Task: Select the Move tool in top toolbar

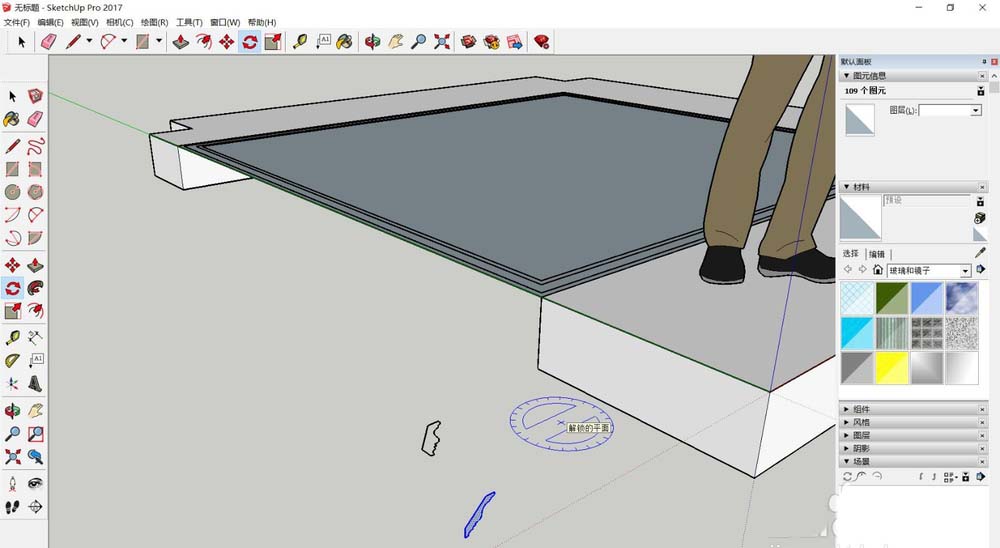Action: (x=226, y=41)
